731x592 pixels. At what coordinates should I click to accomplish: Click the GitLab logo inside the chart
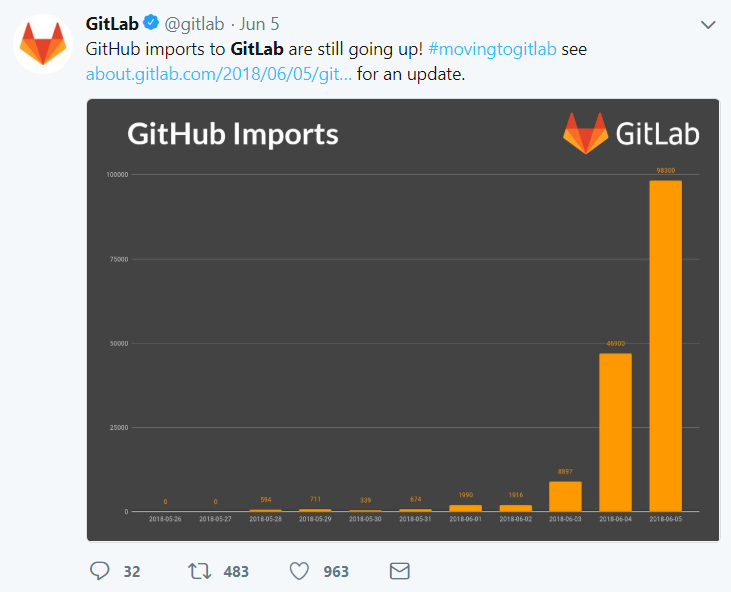point(631,133)
